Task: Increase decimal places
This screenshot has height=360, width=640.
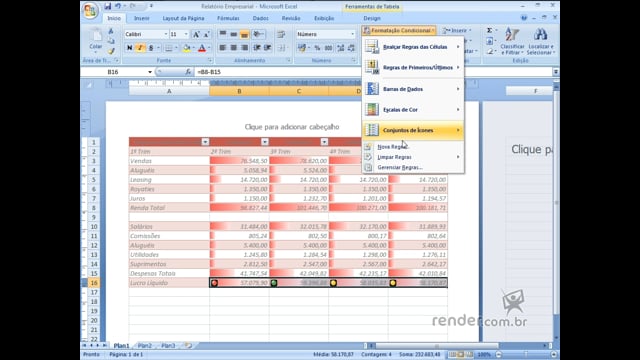Action: click(x=340, y=48)
